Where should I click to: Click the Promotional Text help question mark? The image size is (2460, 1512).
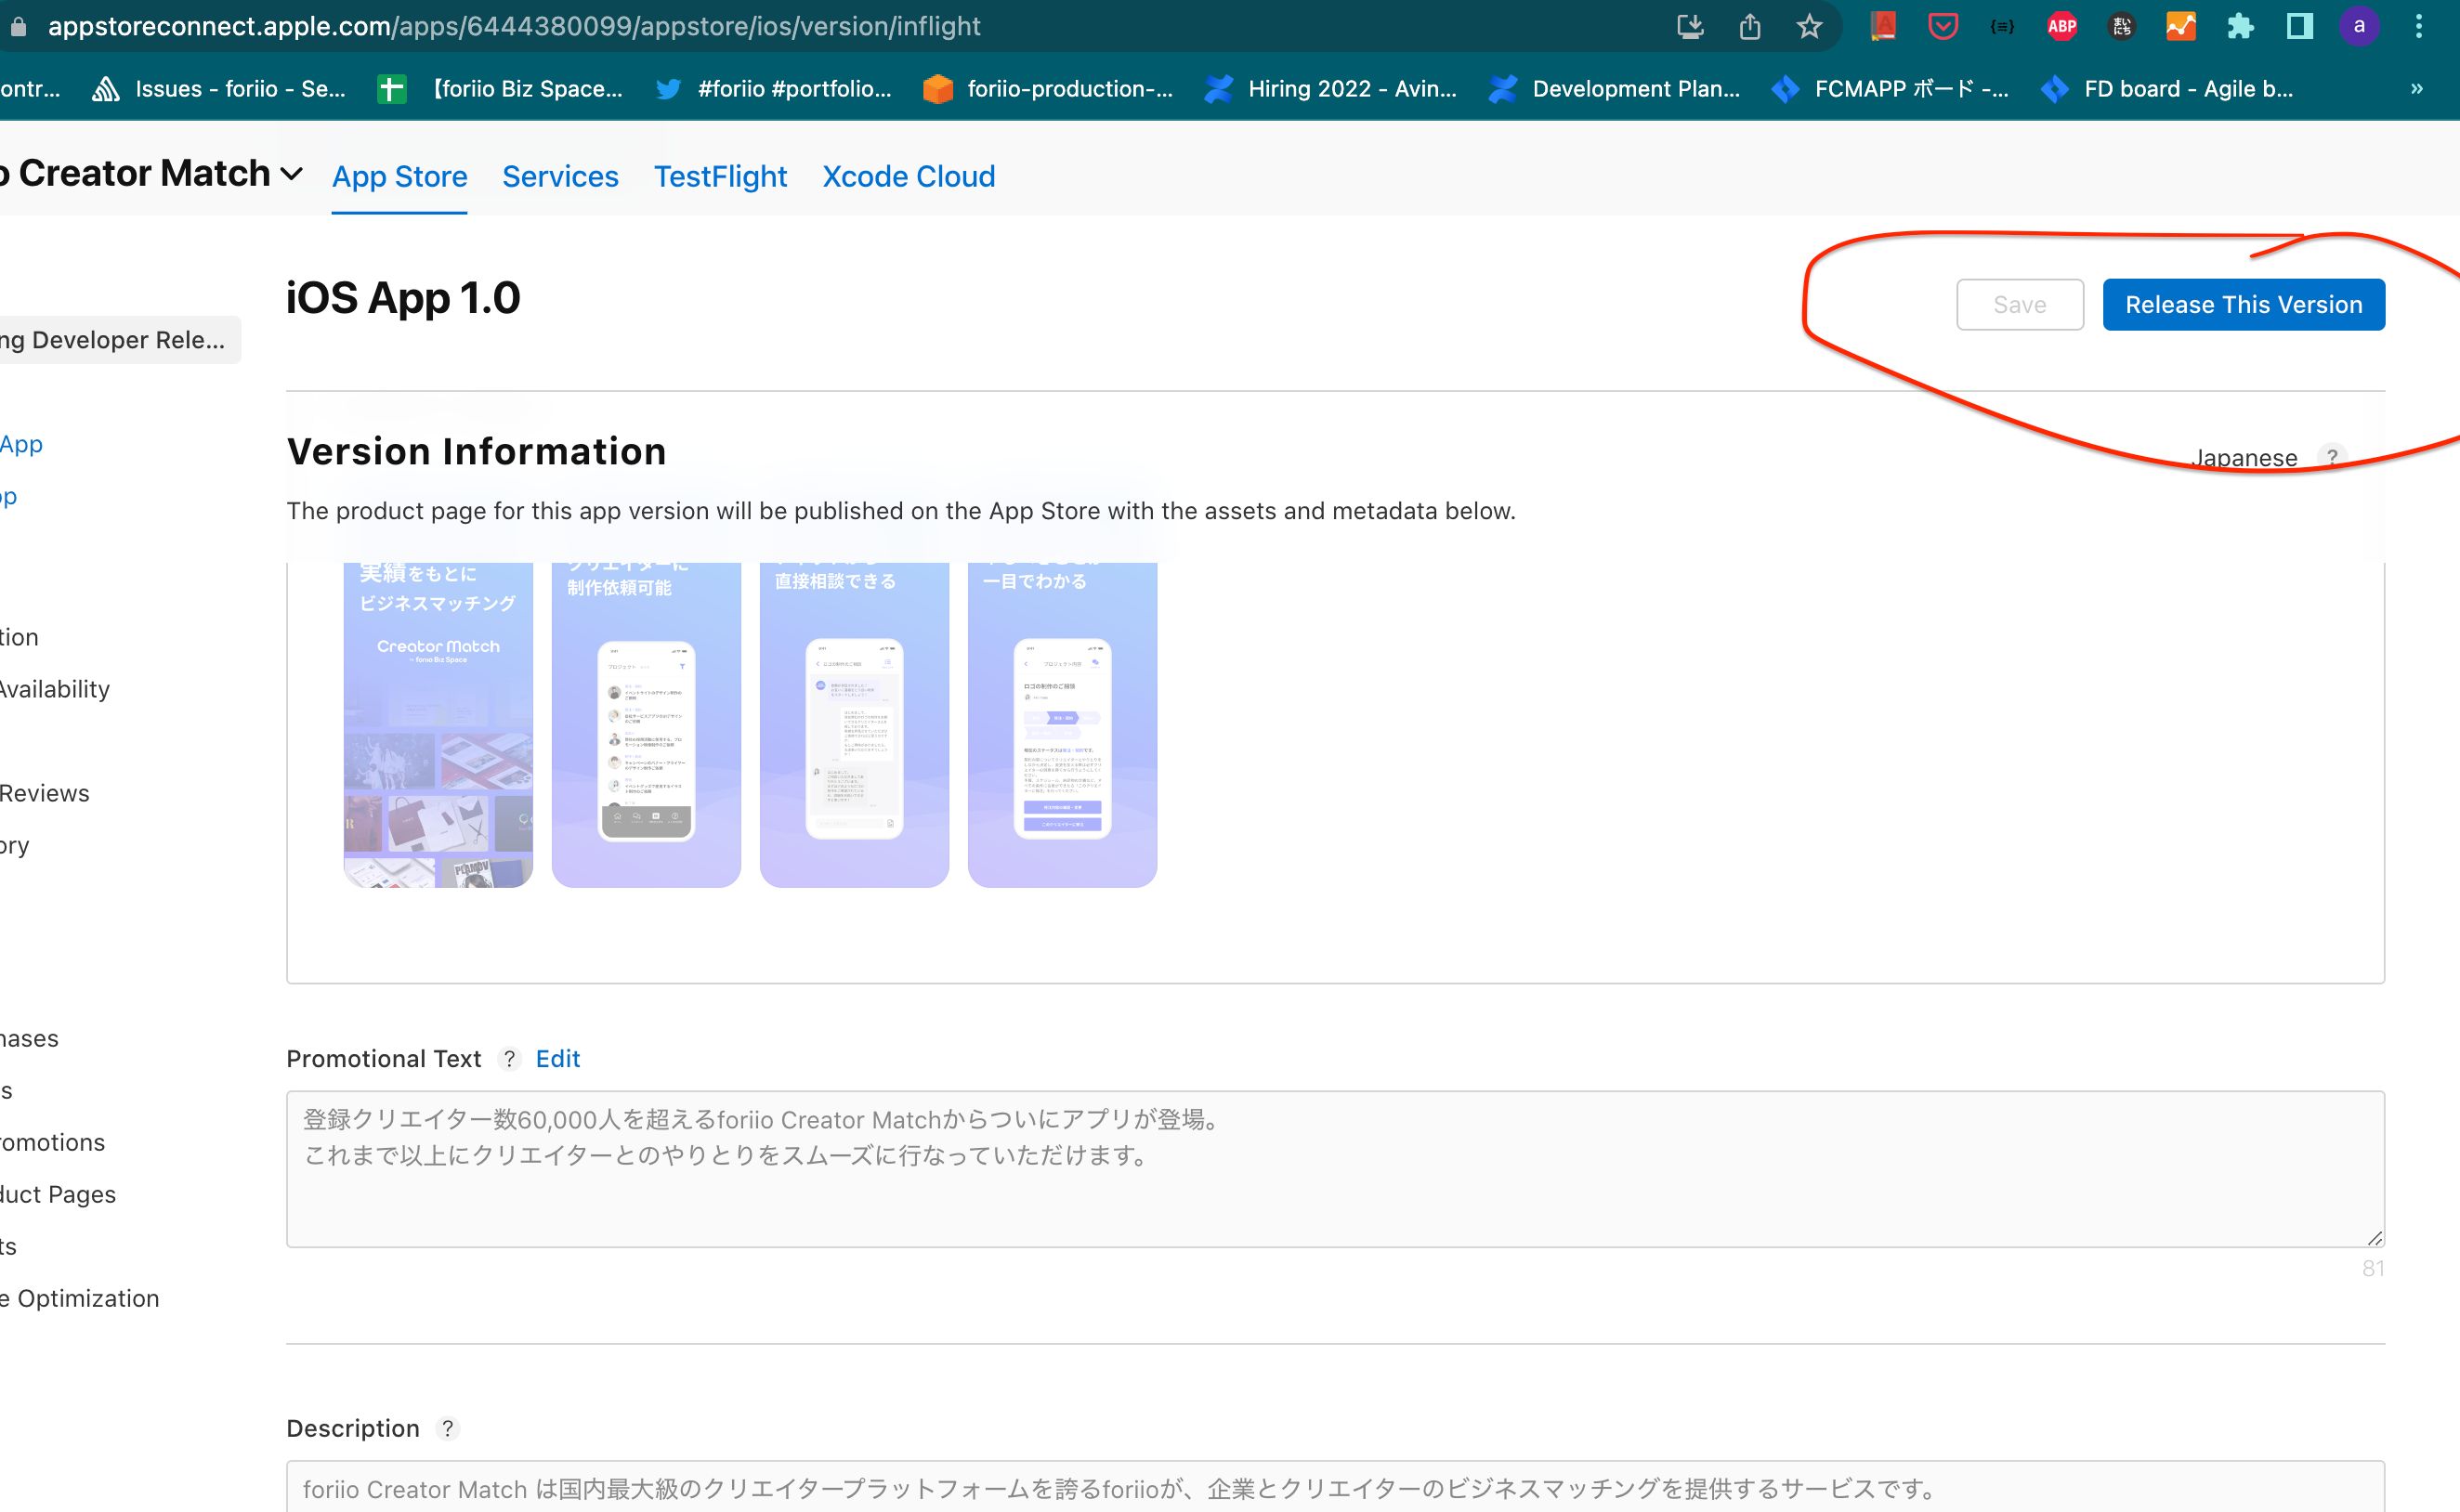point(509,1059)
